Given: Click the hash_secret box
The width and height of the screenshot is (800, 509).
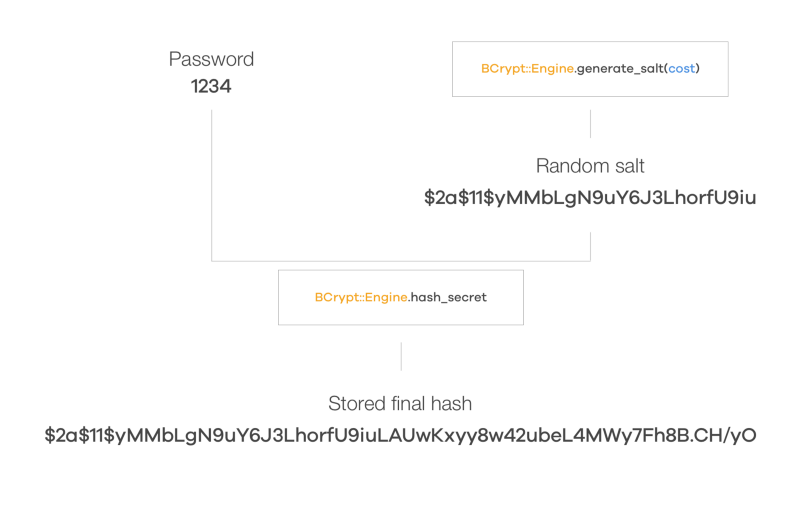Looking at the screenshot, I should click(x=401, y=297).
